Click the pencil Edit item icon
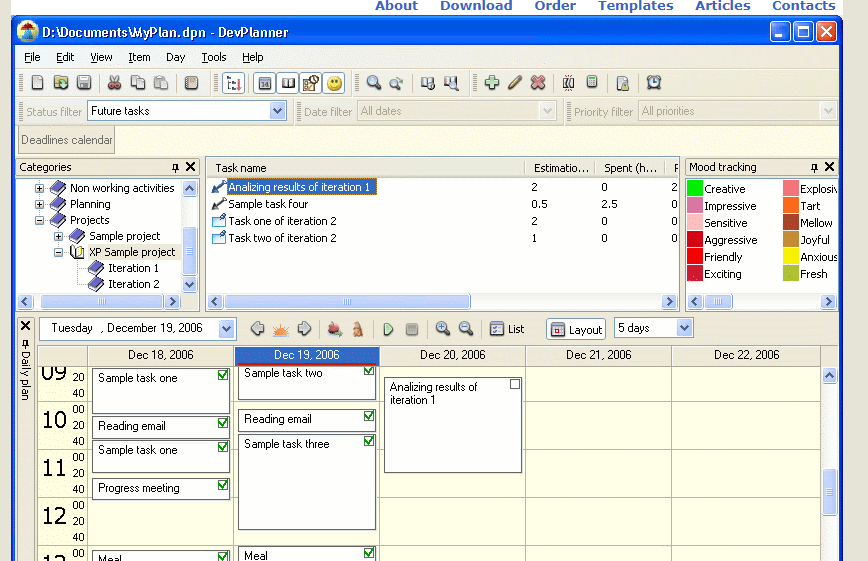The width and height of the screenshot is (868, 561). [x=515, y=83]
